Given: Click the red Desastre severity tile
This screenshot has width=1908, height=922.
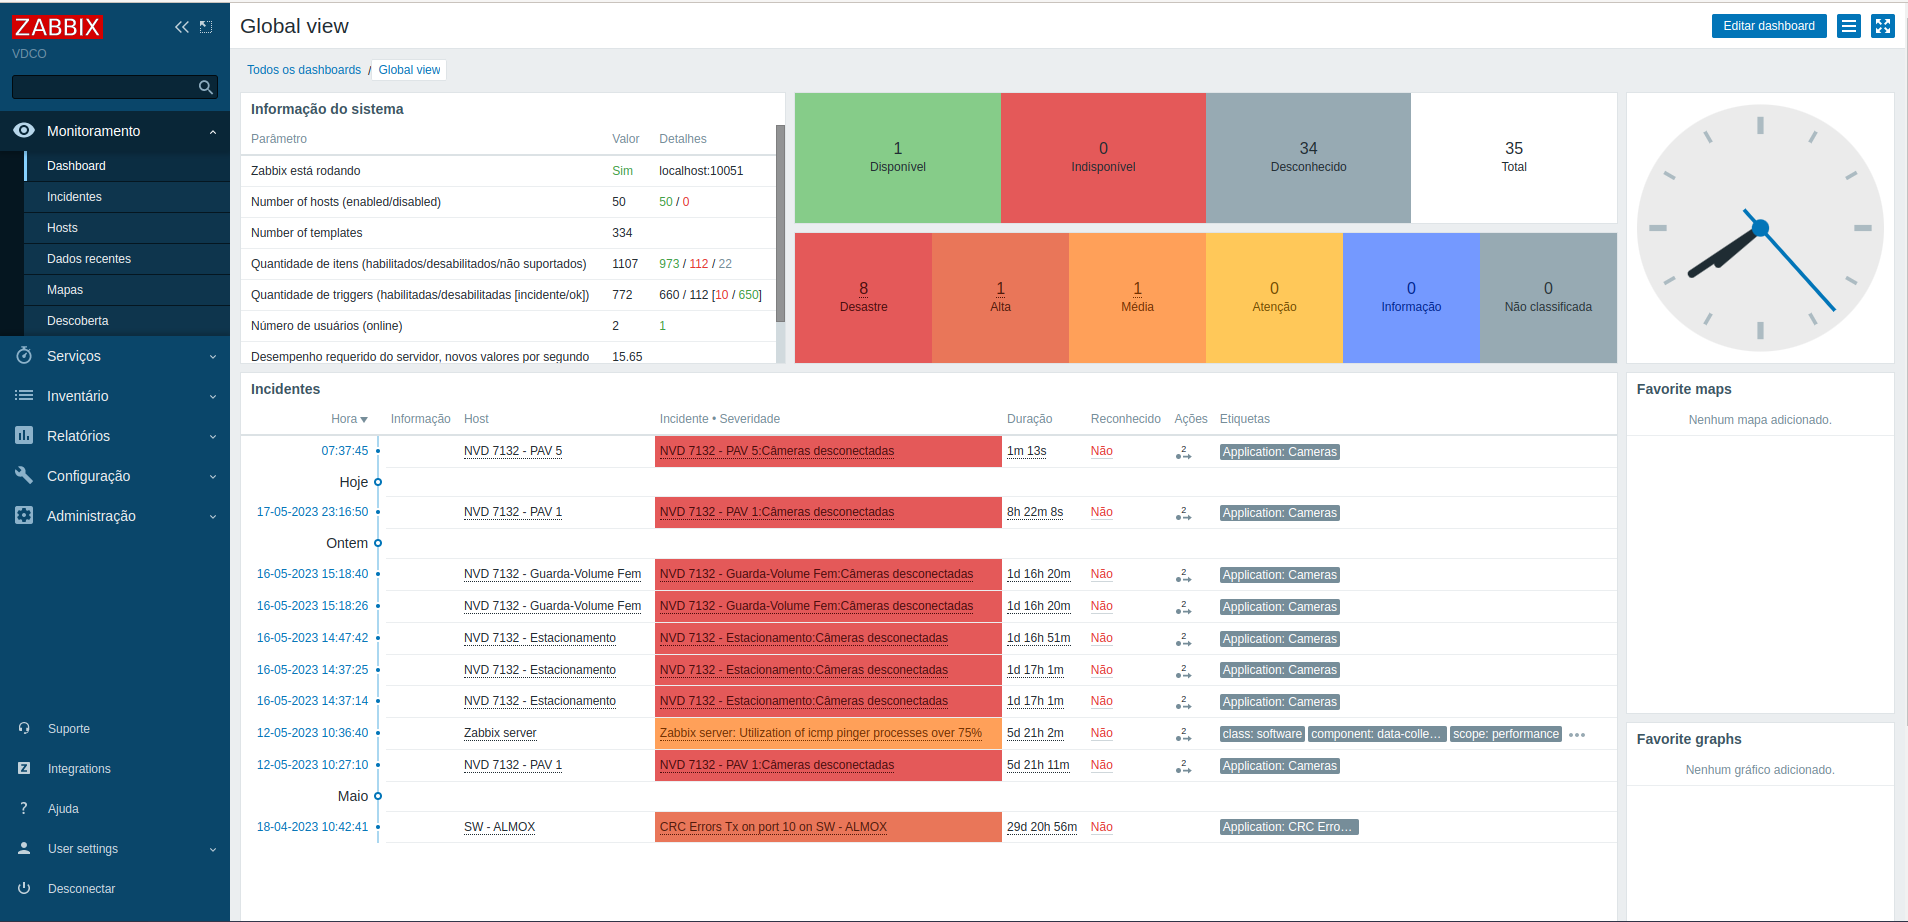Looking at the screenshot, I should pyautogui.click(x=863, y=298).
